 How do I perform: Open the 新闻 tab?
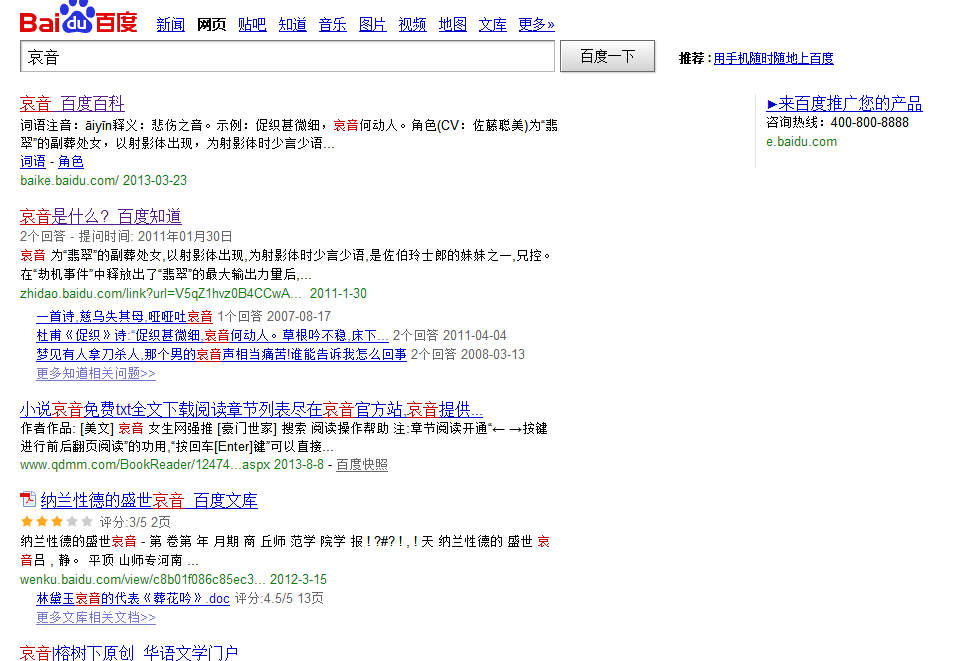(x=170, y=25)
